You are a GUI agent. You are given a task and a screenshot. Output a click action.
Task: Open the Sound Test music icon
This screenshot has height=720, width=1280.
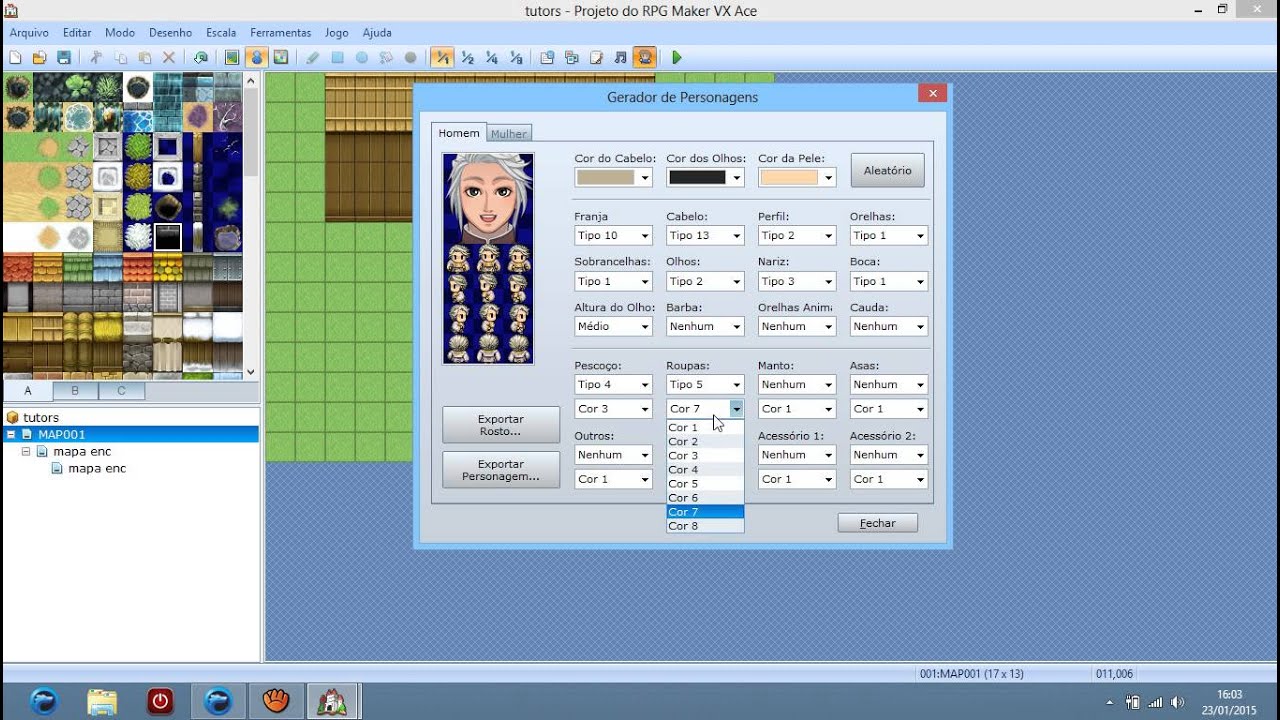pos(620,58)
